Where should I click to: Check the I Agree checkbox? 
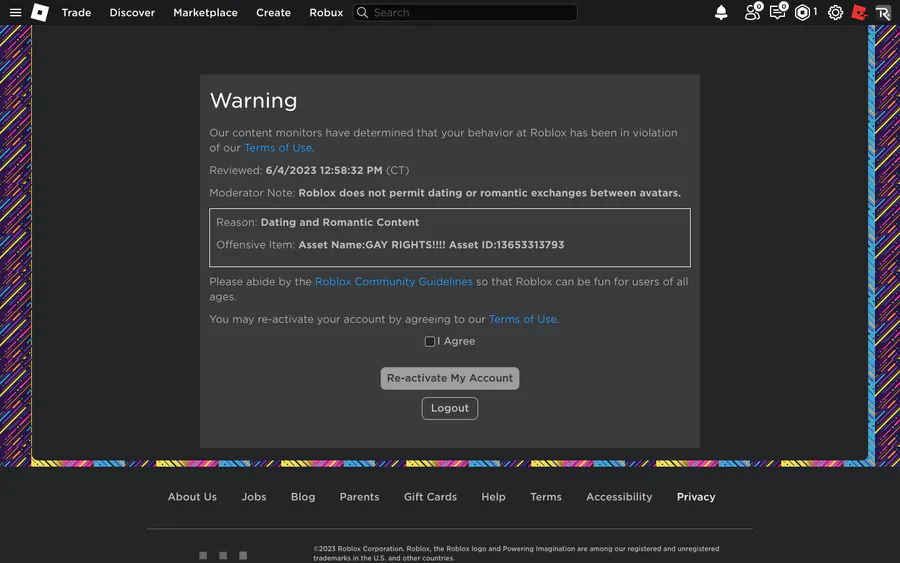pyautogui.click(x=430, y=342)
